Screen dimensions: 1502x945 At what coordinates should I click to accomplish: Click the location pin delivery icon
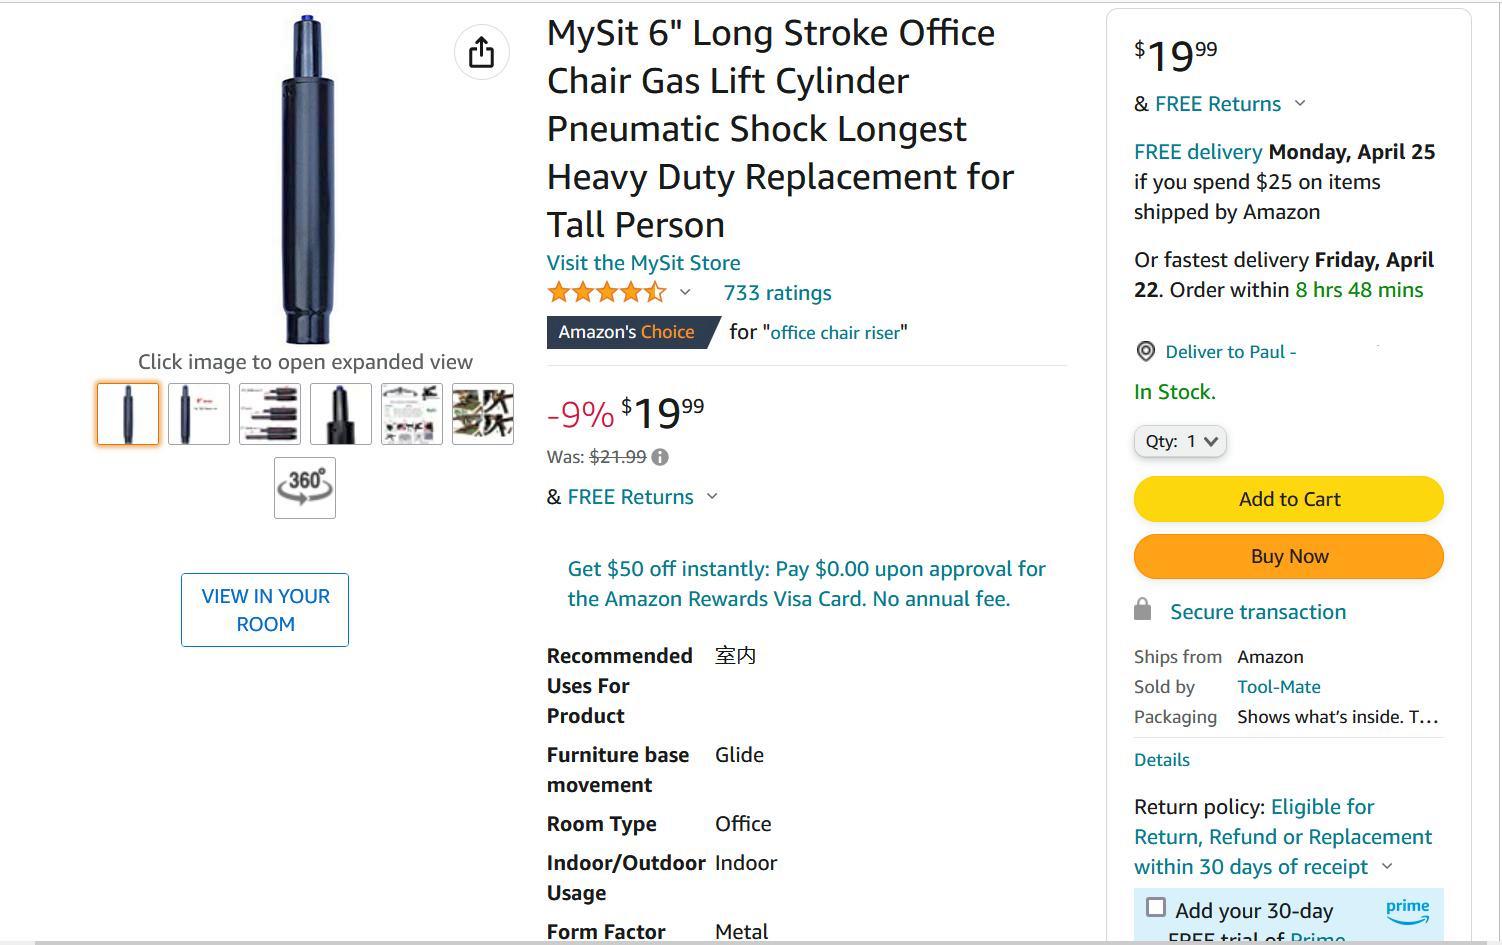[x=1146, y=352]
